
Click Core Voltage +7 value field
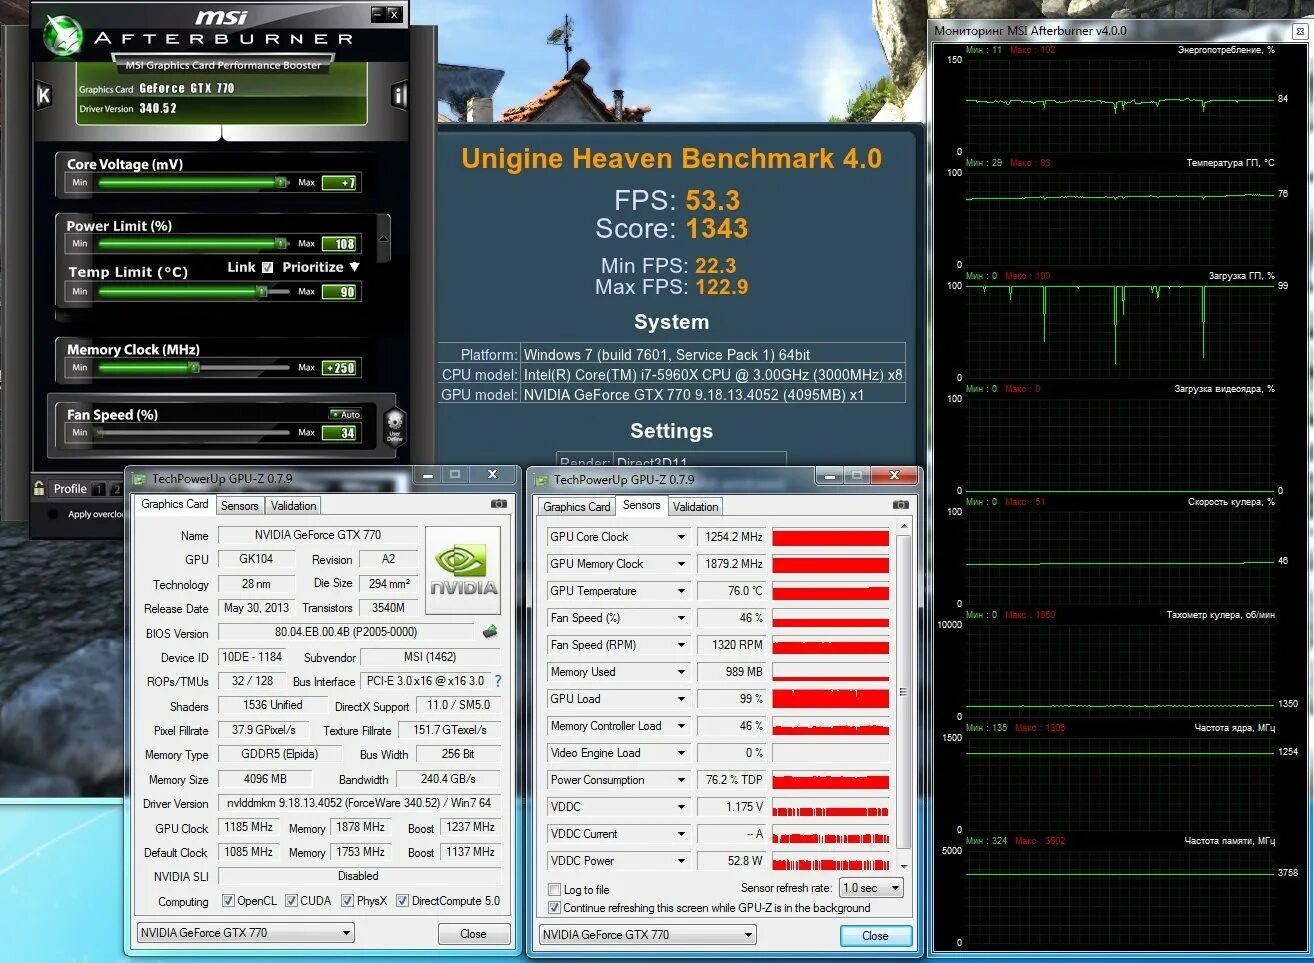coord(341,183)
